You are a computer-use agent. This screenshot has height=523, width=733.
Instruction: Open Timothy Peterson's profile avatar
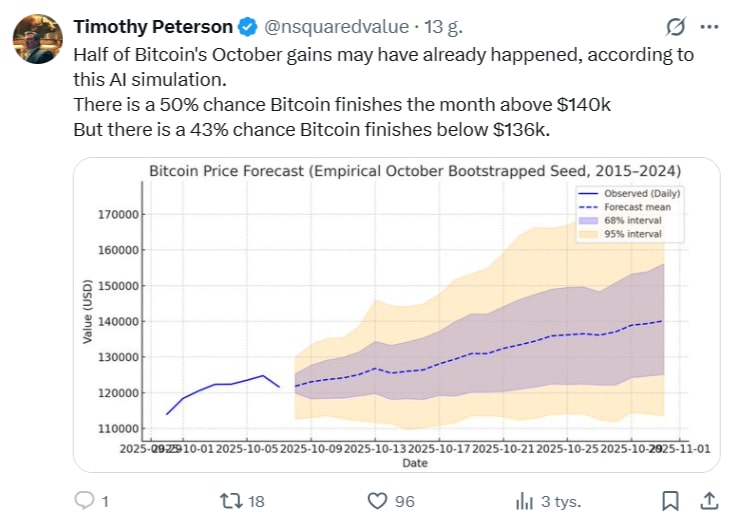(x=34, y=40)
